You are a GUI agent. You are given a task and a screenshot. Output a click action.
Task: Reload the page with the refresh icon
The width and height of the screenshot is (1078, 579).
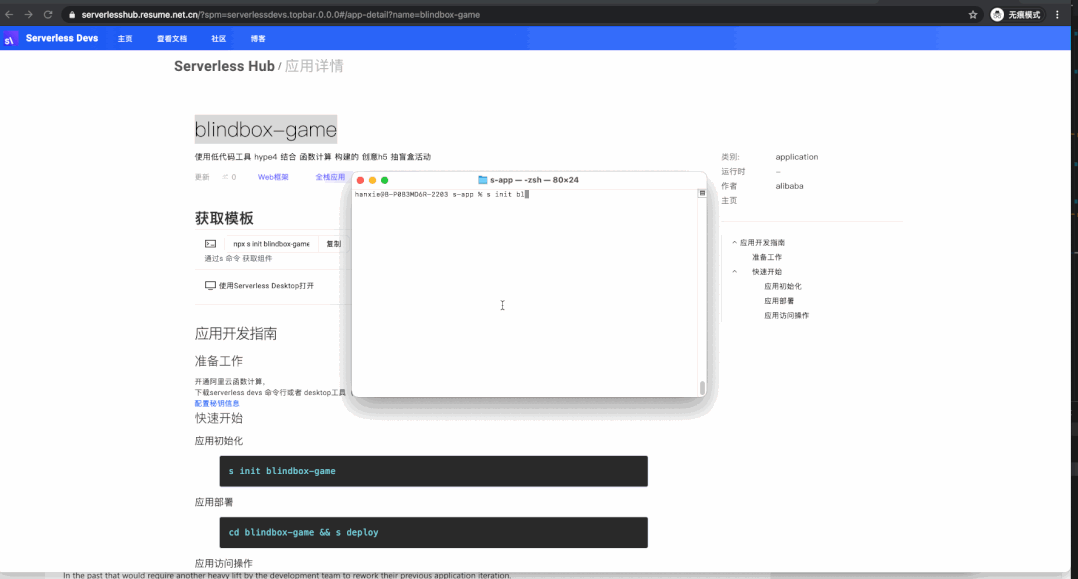[x=47, y=14]
